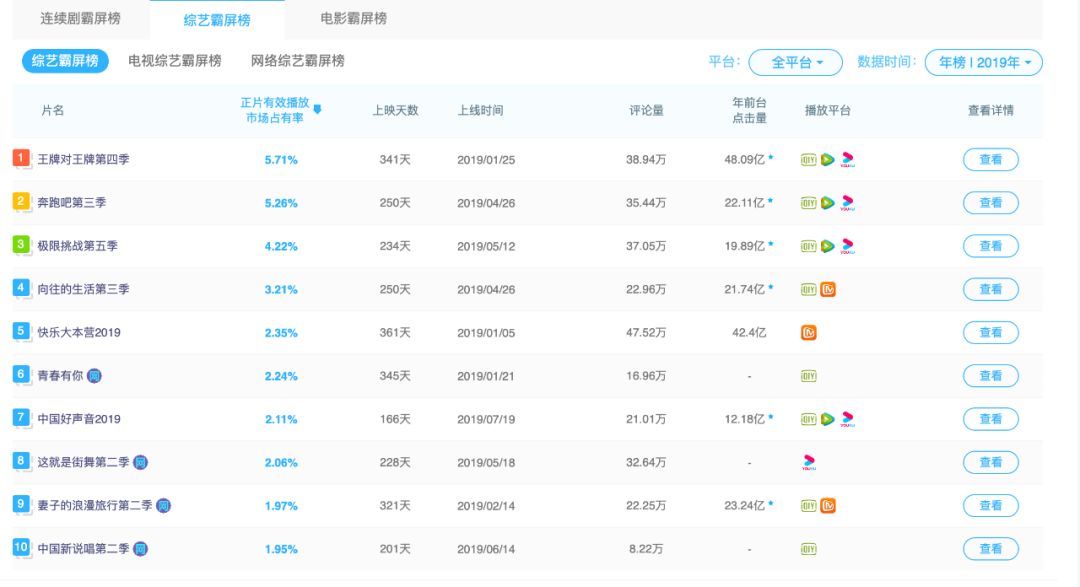Click the sort arrow beside 正片有效播放市场占有率

click(x=317, y=110)
